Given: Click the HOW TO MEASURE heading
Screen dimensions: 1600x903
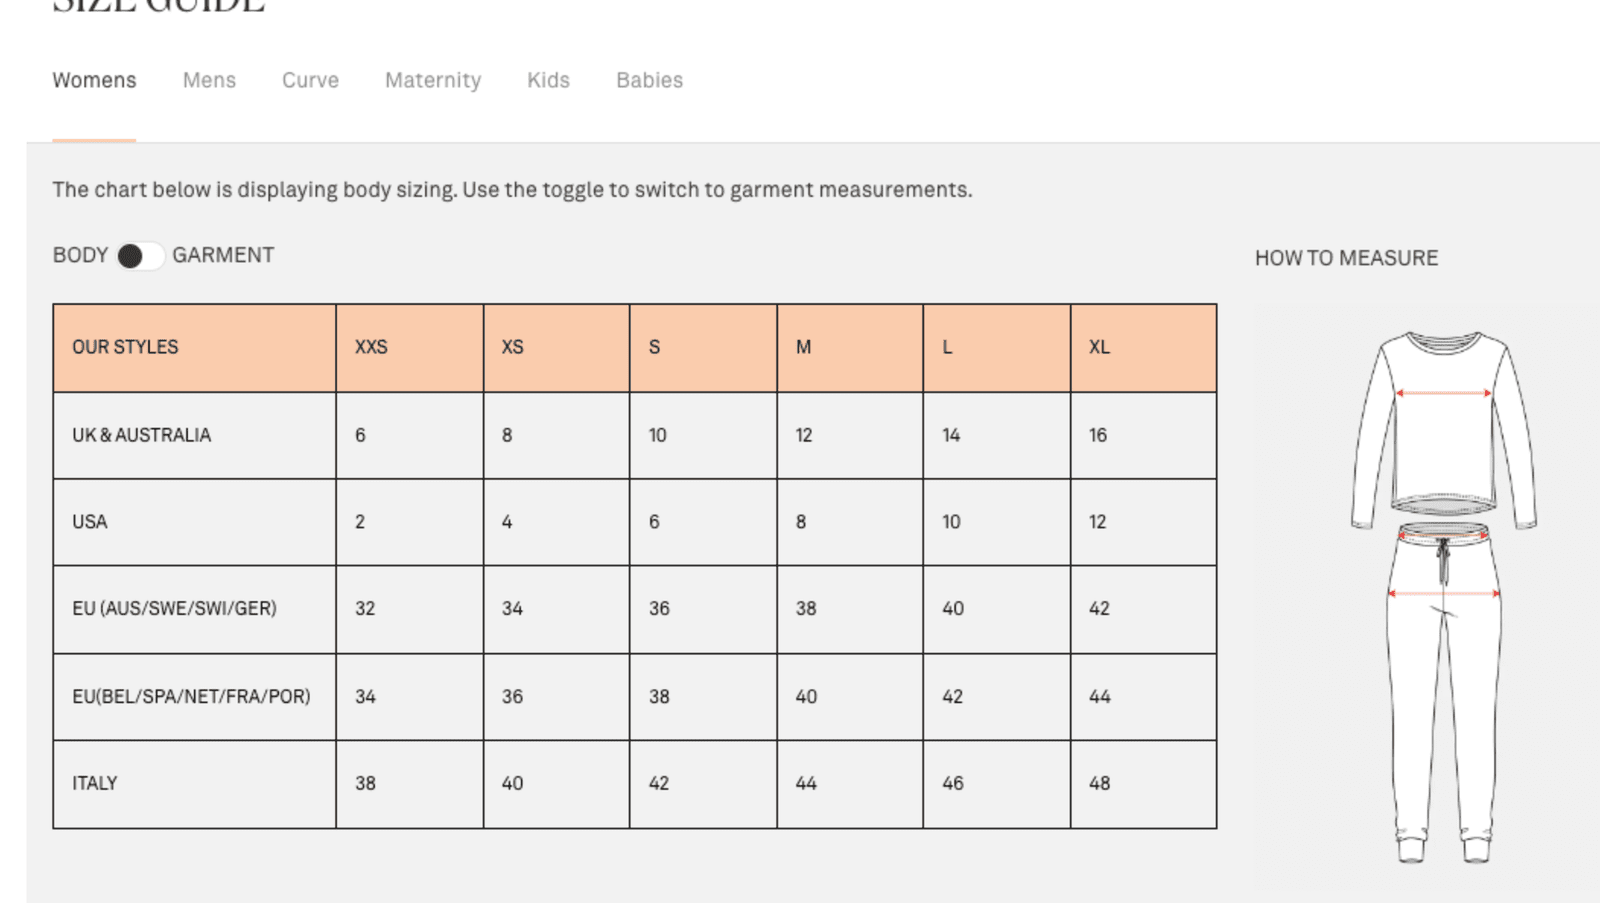Looking at the screenshot, I should 1346,258.
